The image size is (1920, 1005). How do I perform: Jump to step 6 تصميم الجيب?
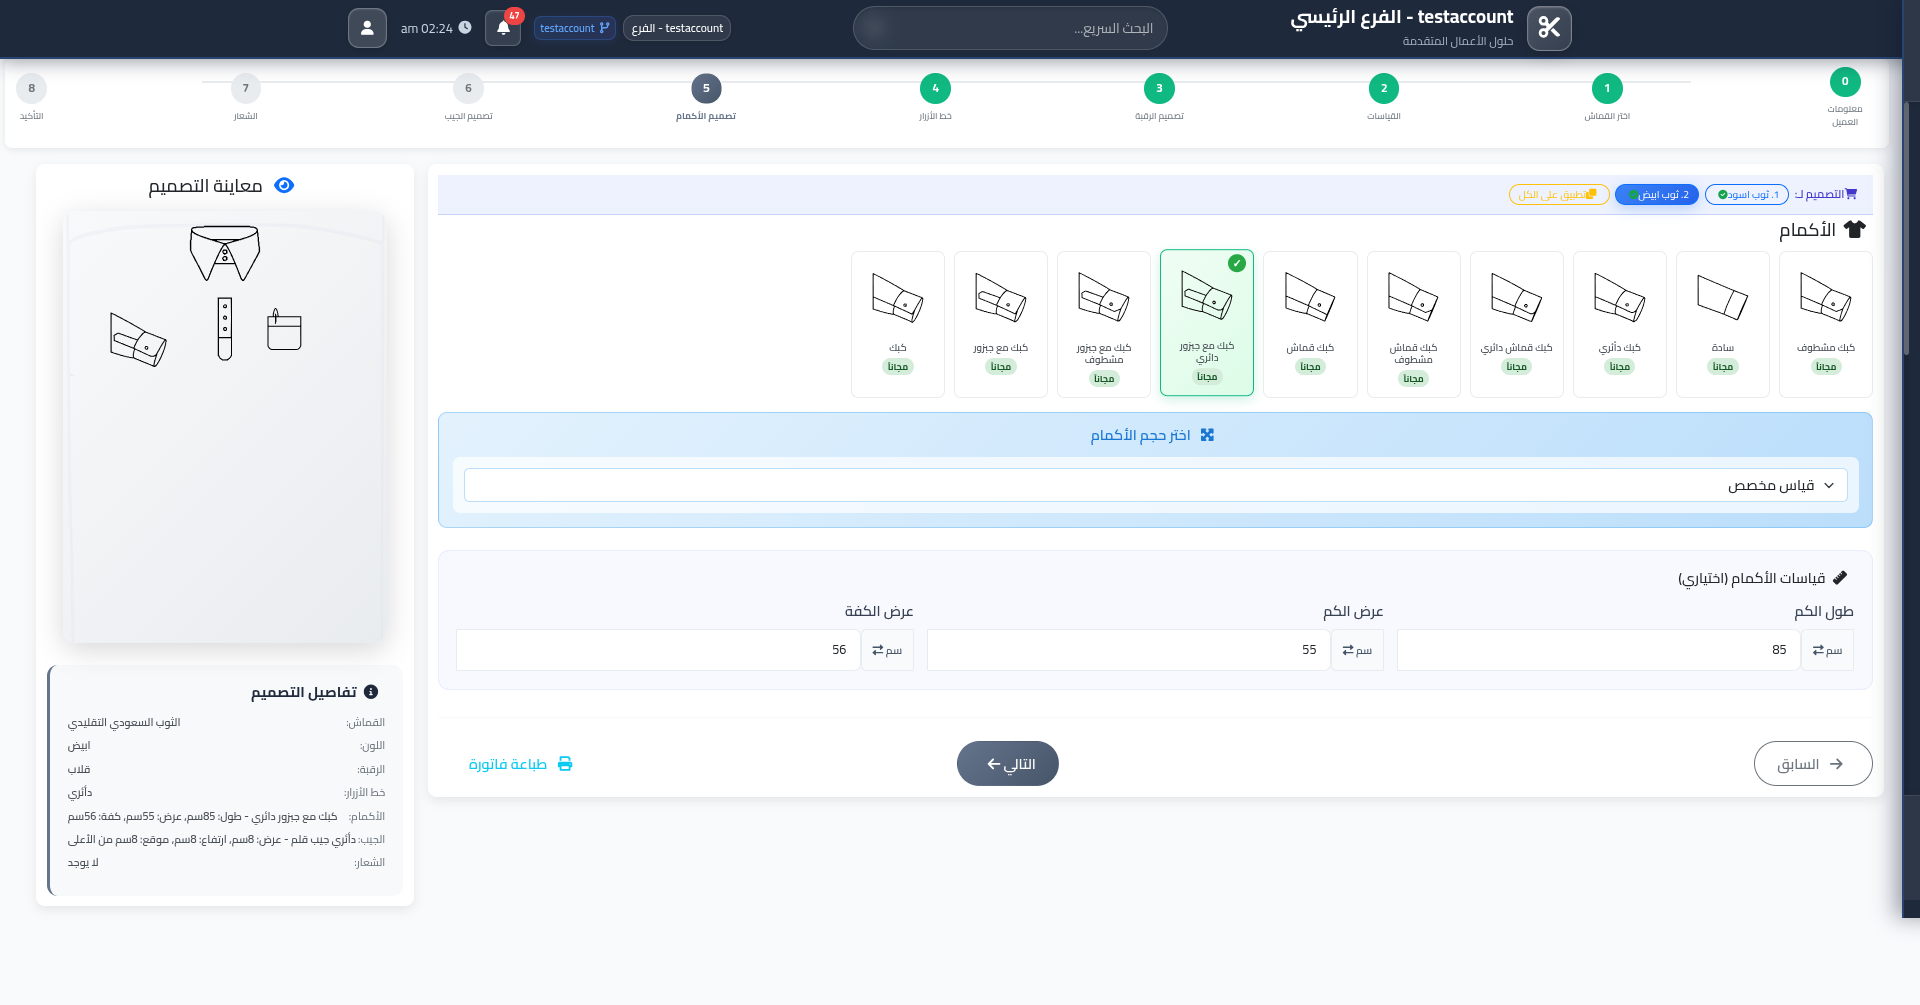468,88
